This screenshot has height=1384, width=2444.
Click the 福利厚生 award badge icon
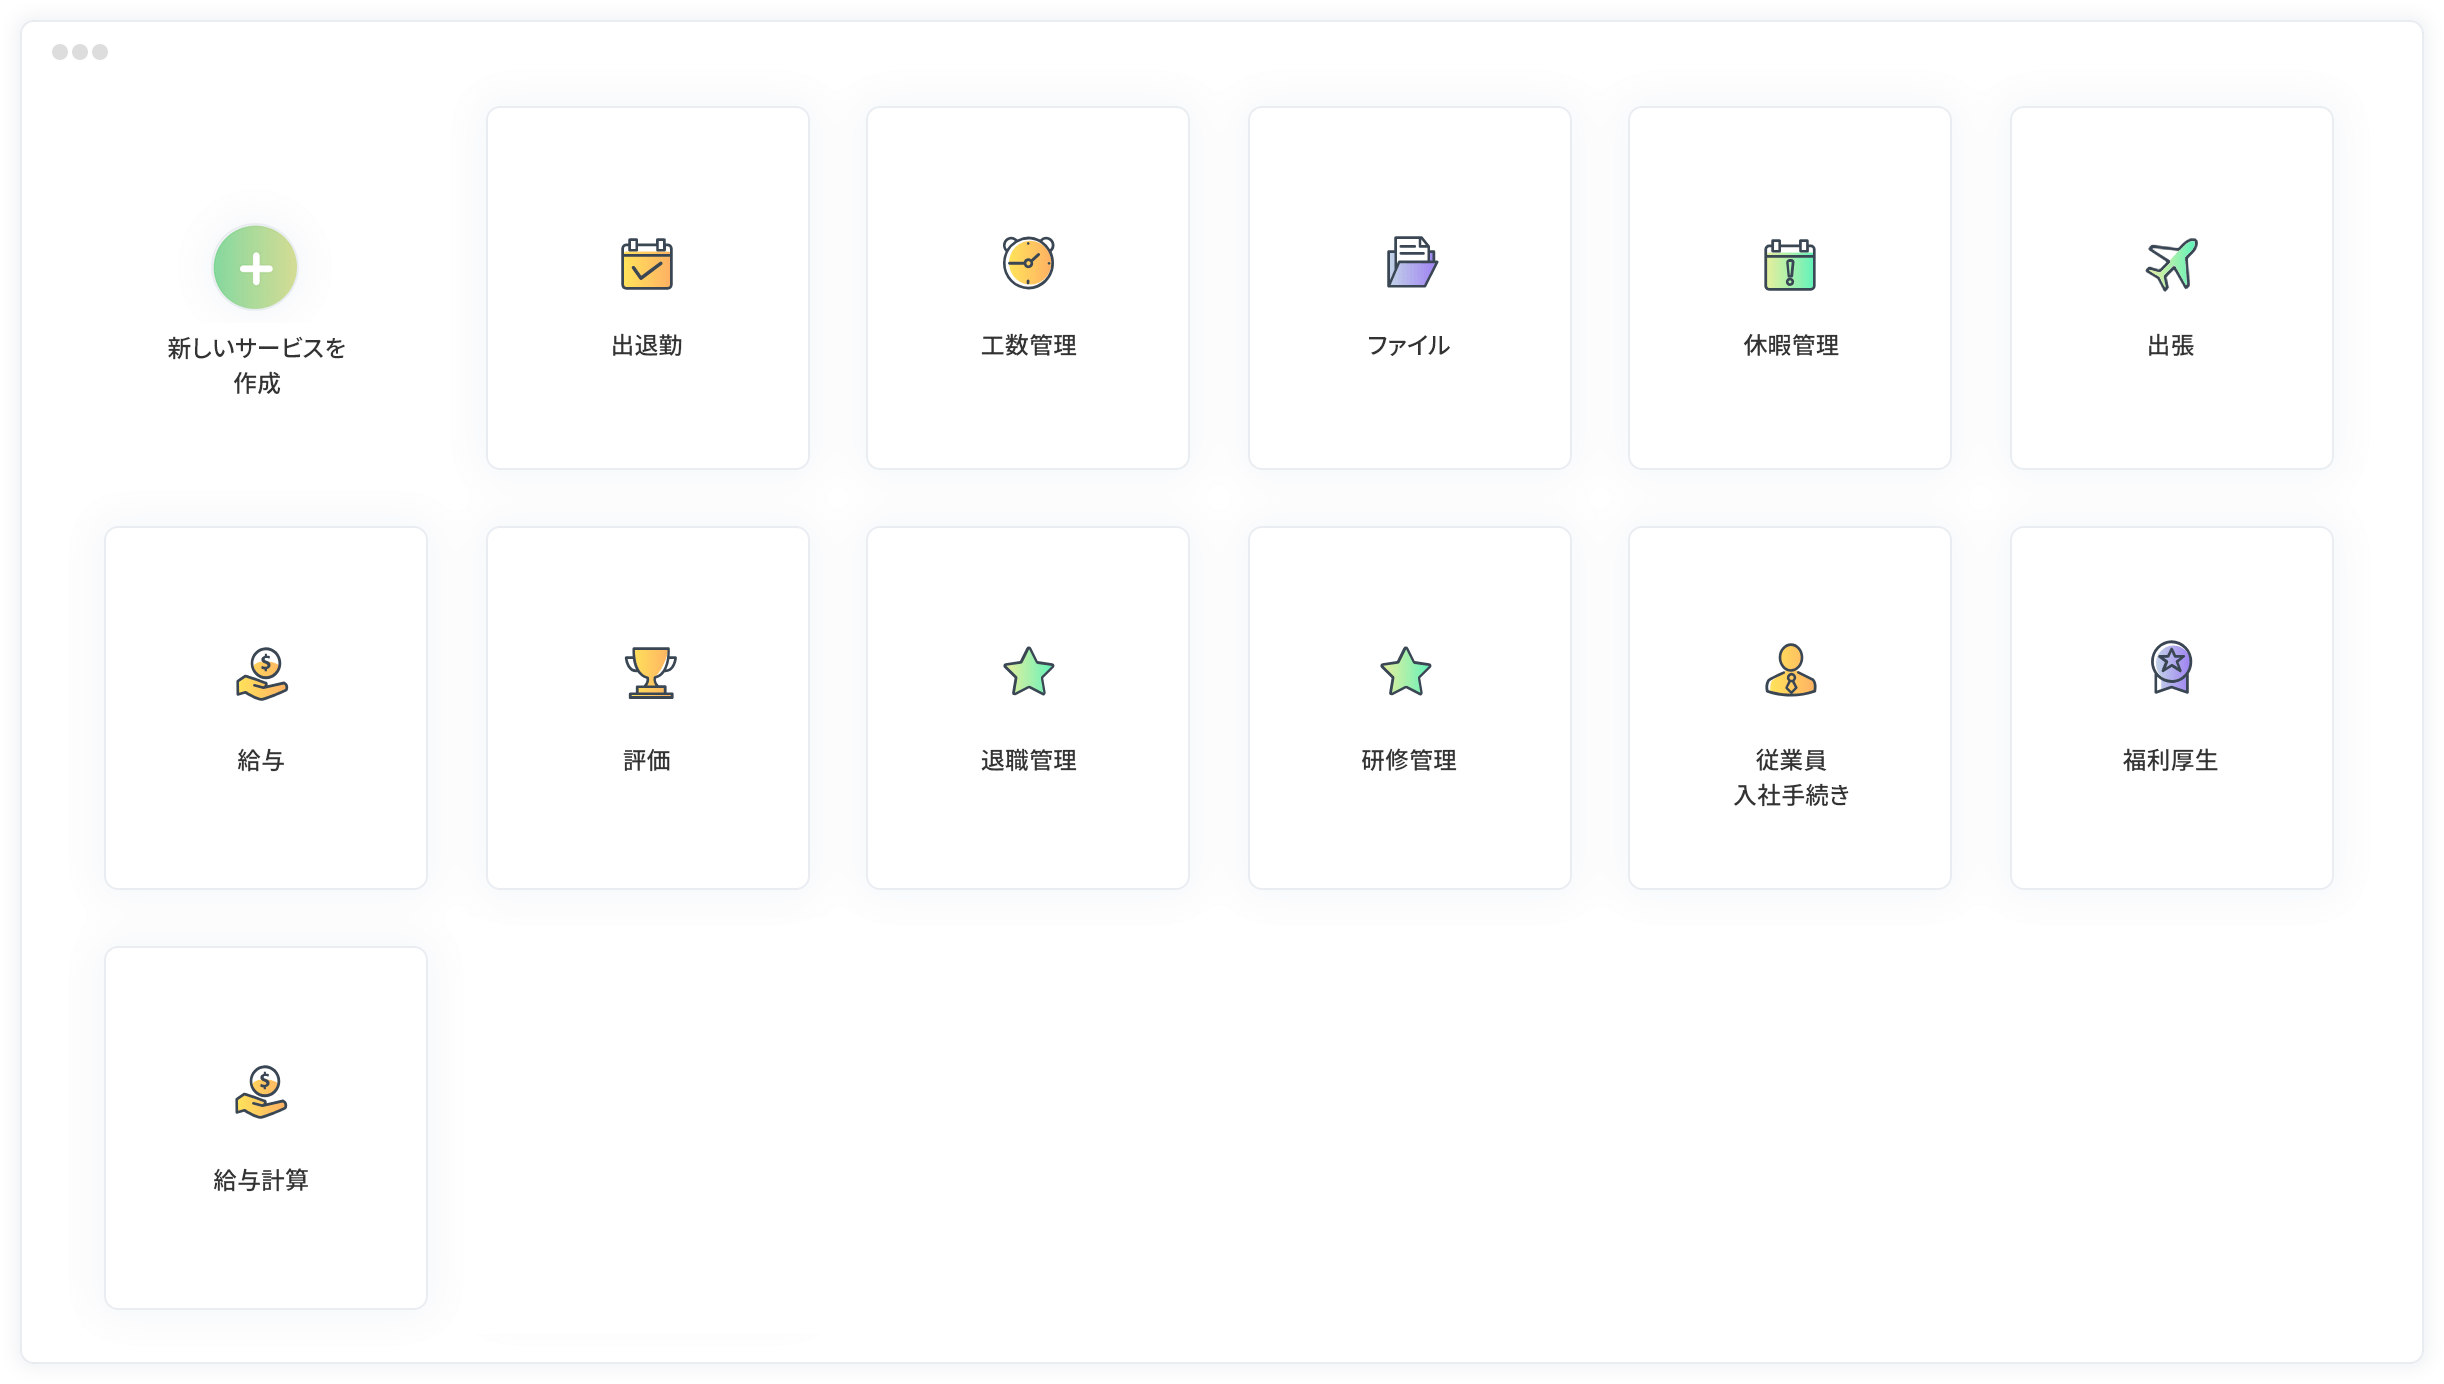point(2171,667)
